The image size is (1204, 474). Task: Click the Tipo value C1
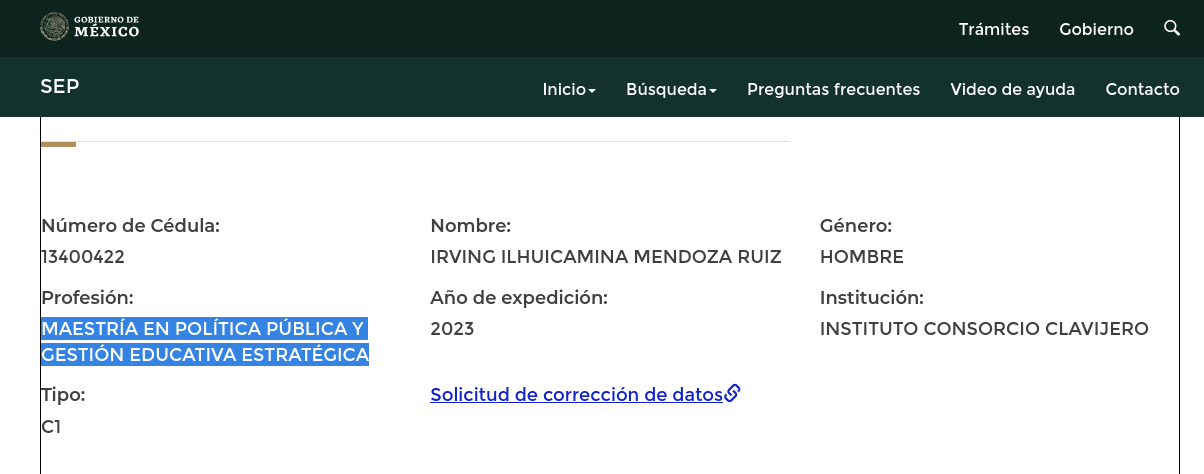click(x=52, y=427)
